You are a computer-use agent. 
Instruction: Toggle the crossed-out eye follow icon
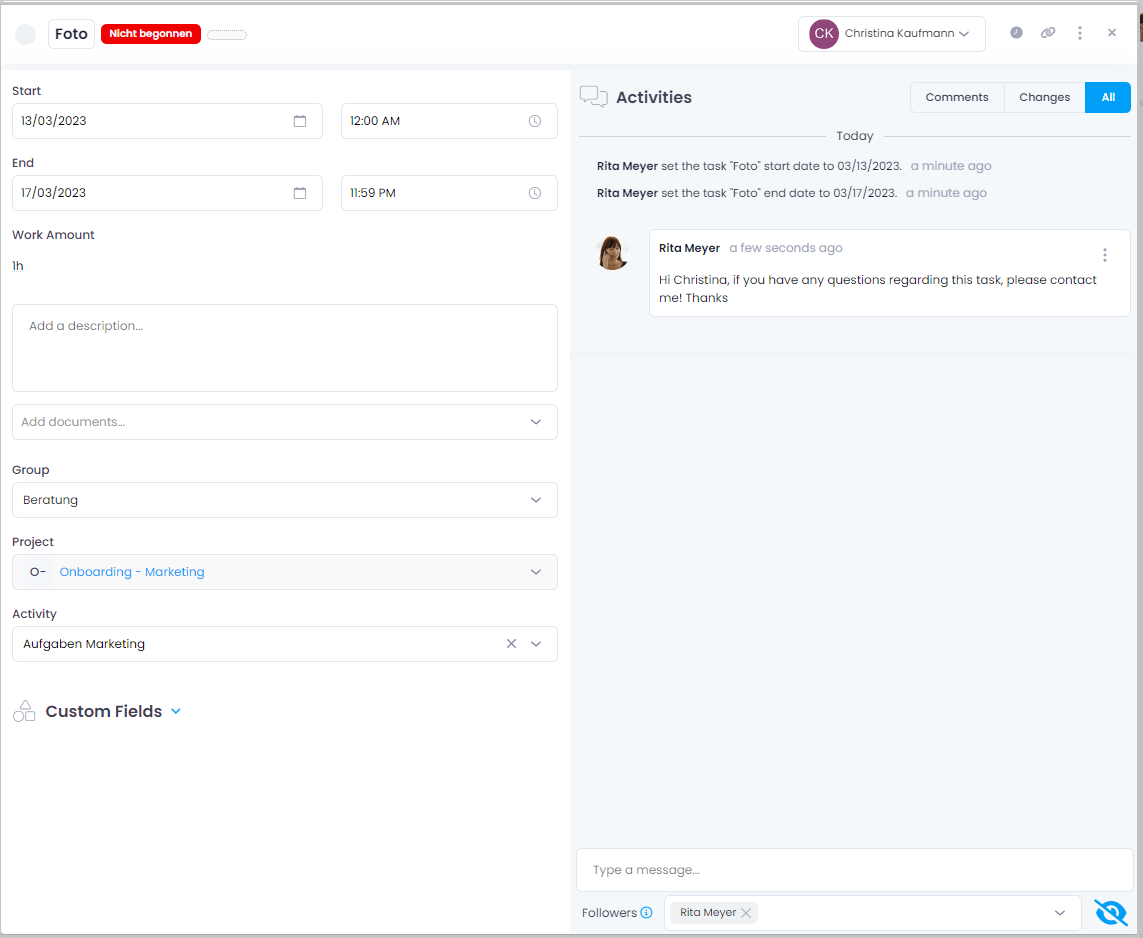click(x=1111, y=912)
